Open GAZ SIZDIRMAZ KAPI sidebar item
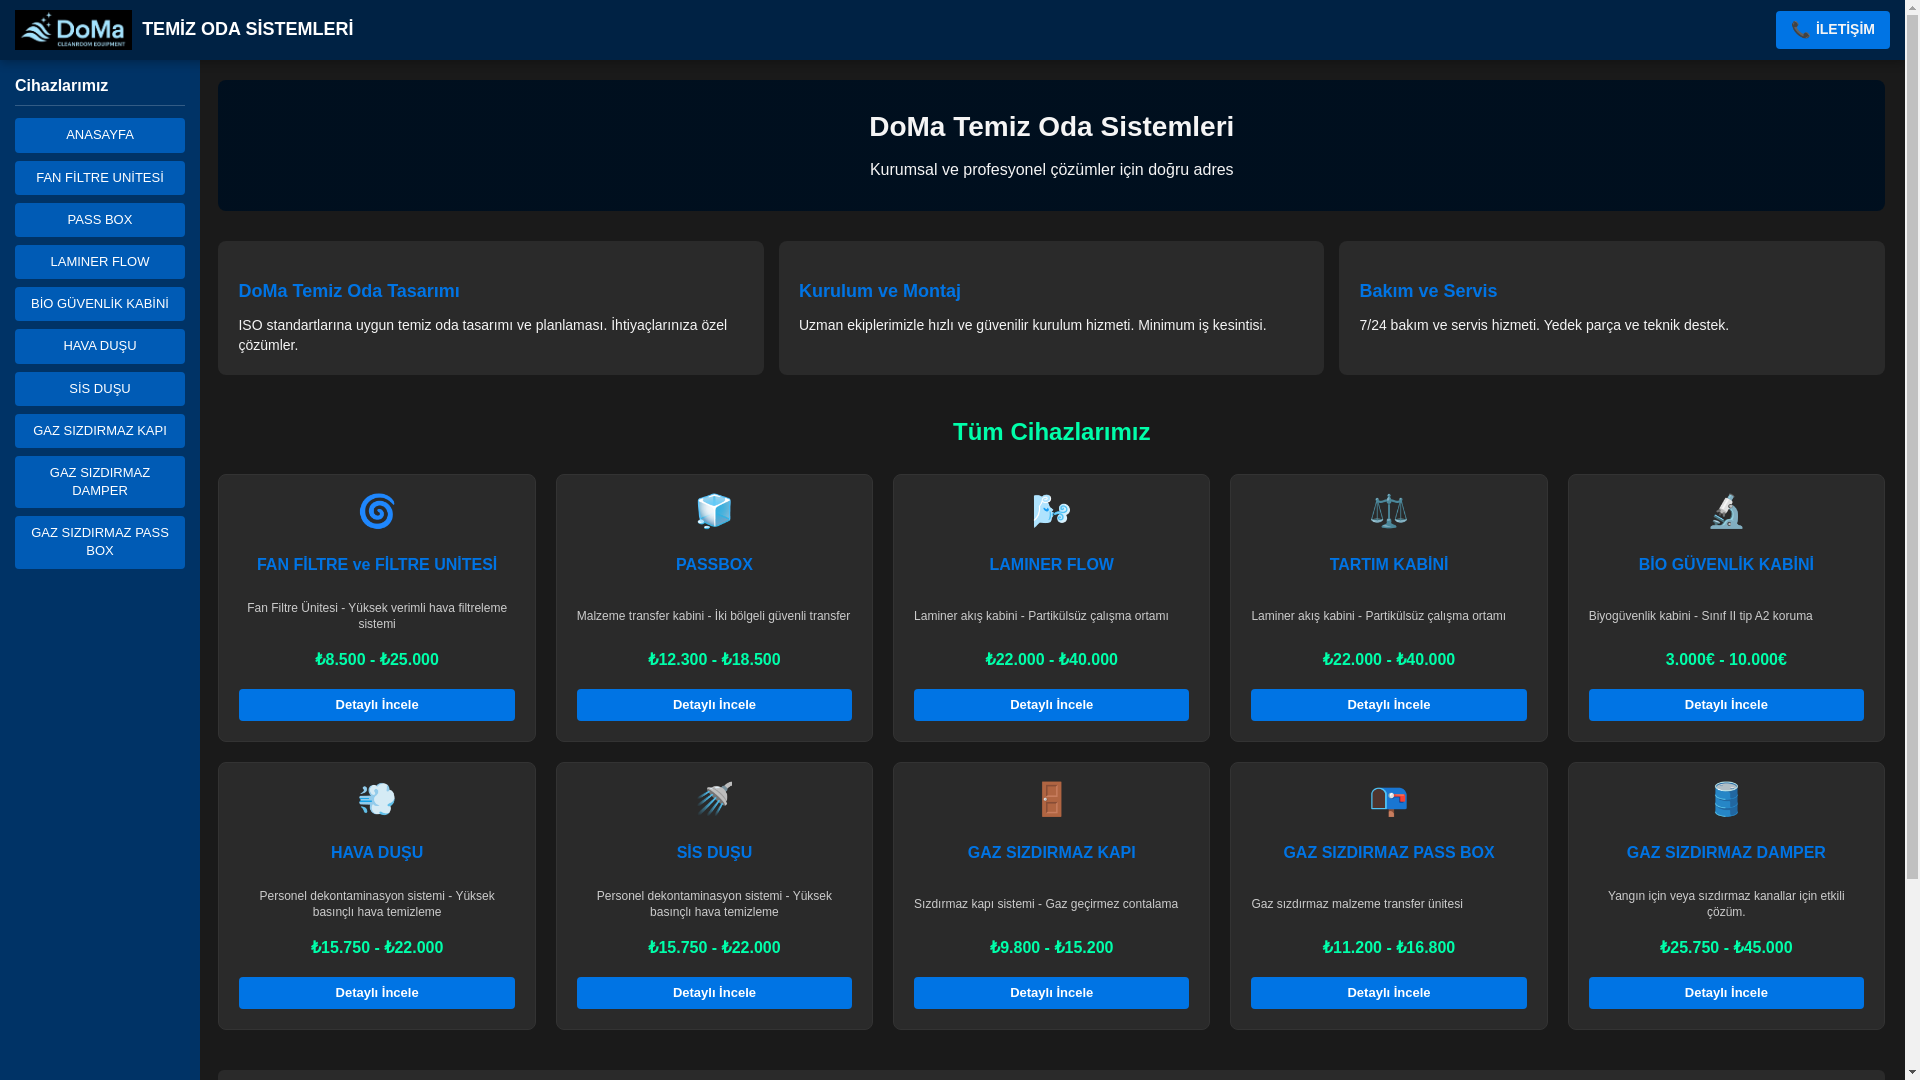 [100, 431]
